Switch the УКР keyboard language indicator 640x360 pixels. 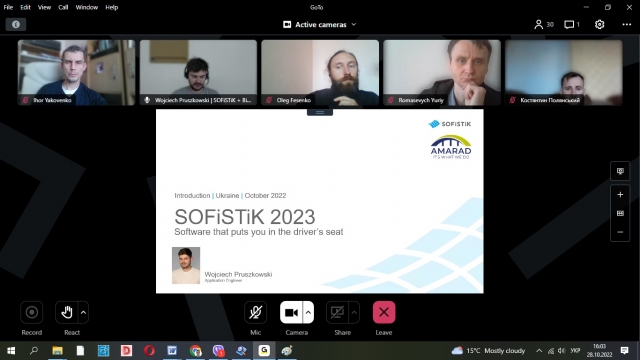coord(575,351)
